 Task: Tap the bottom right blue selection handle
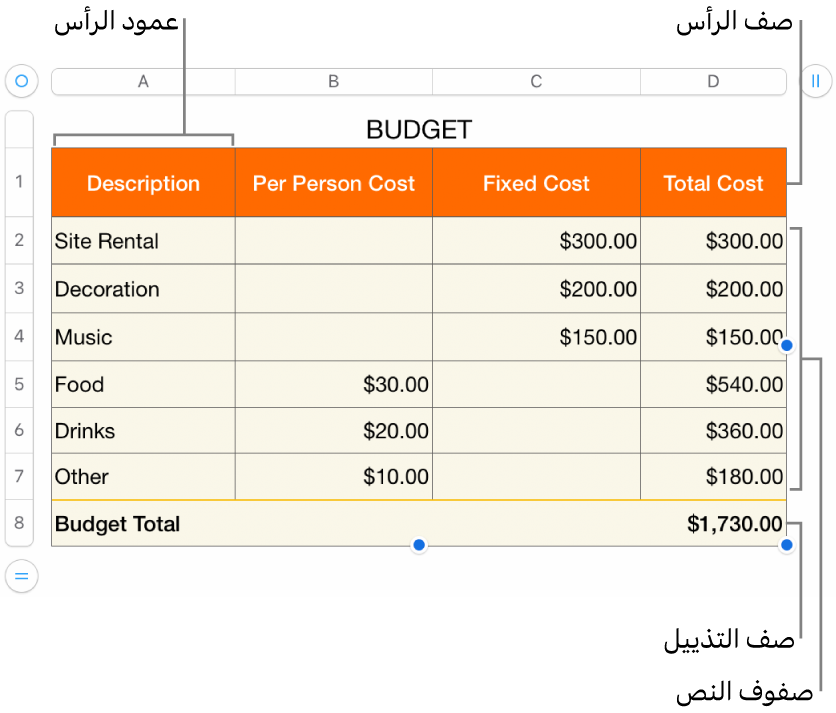point(787,545)
